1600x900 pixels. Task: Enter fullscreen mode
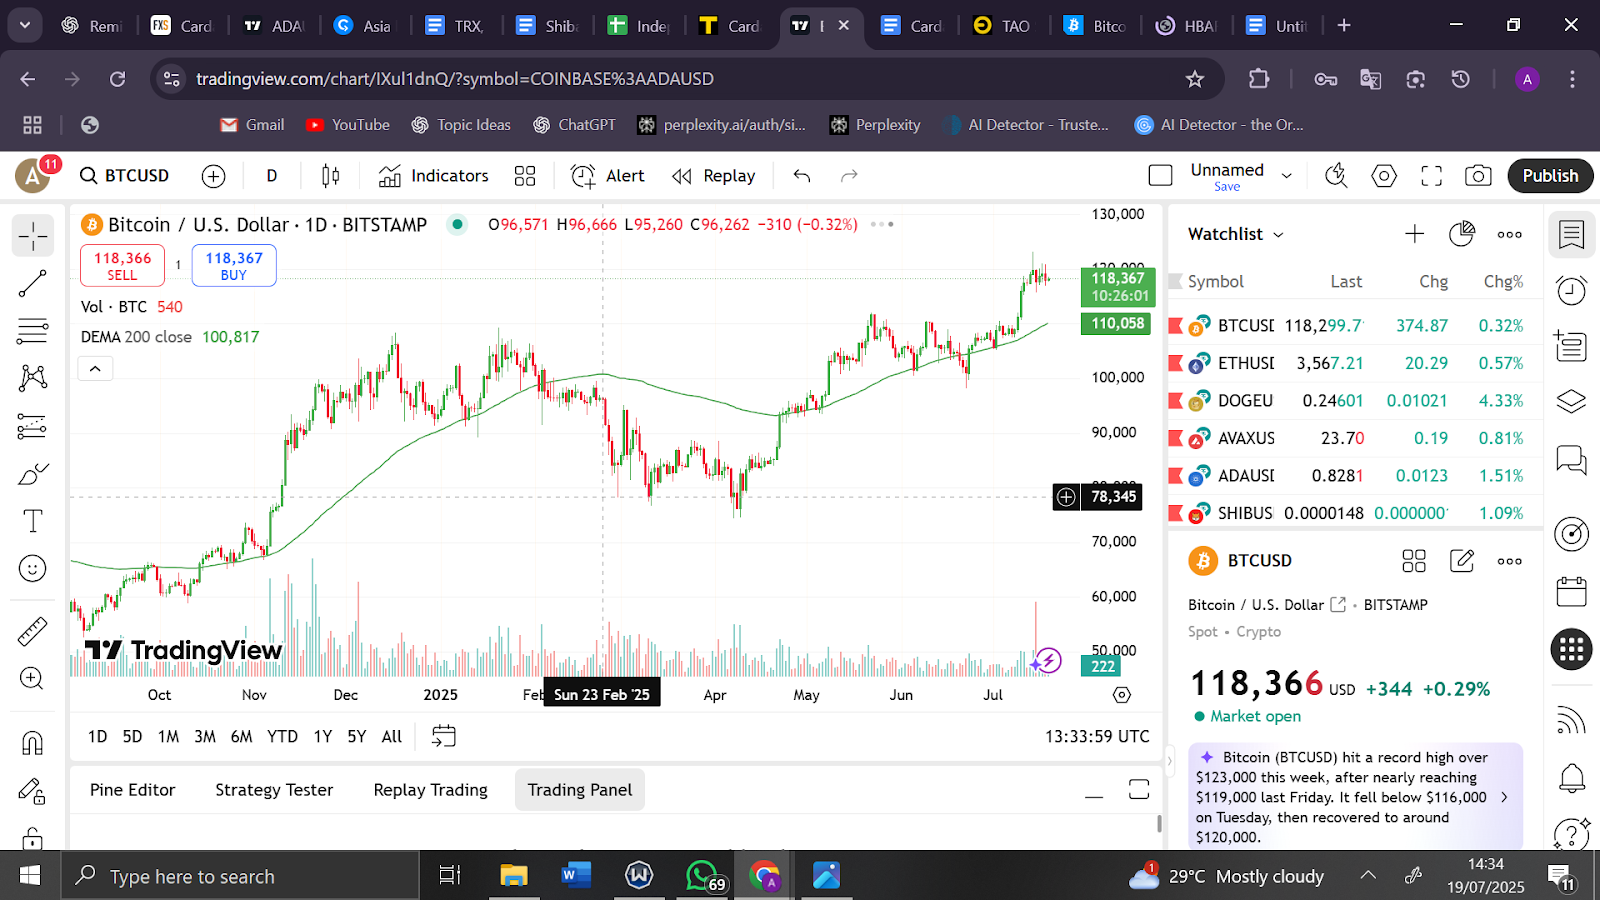point(1432,176)
